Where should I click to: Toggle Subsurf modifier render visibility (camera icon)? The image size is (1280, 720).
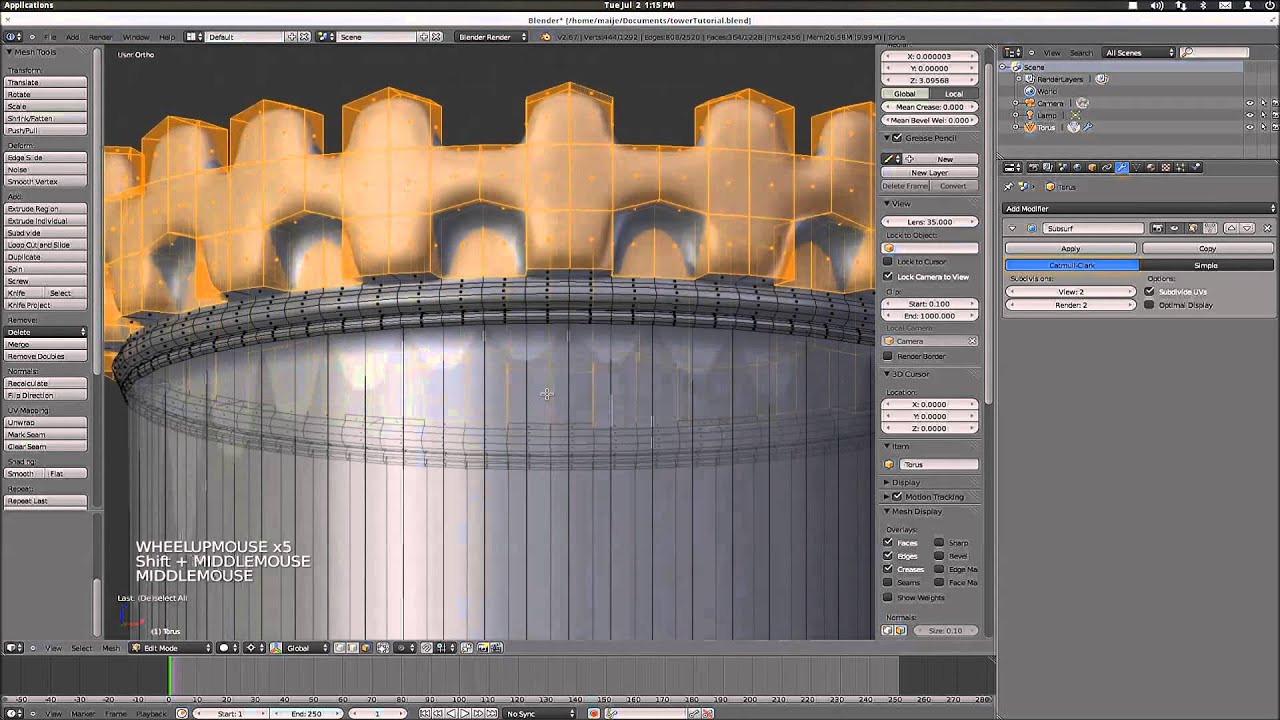1158,228
